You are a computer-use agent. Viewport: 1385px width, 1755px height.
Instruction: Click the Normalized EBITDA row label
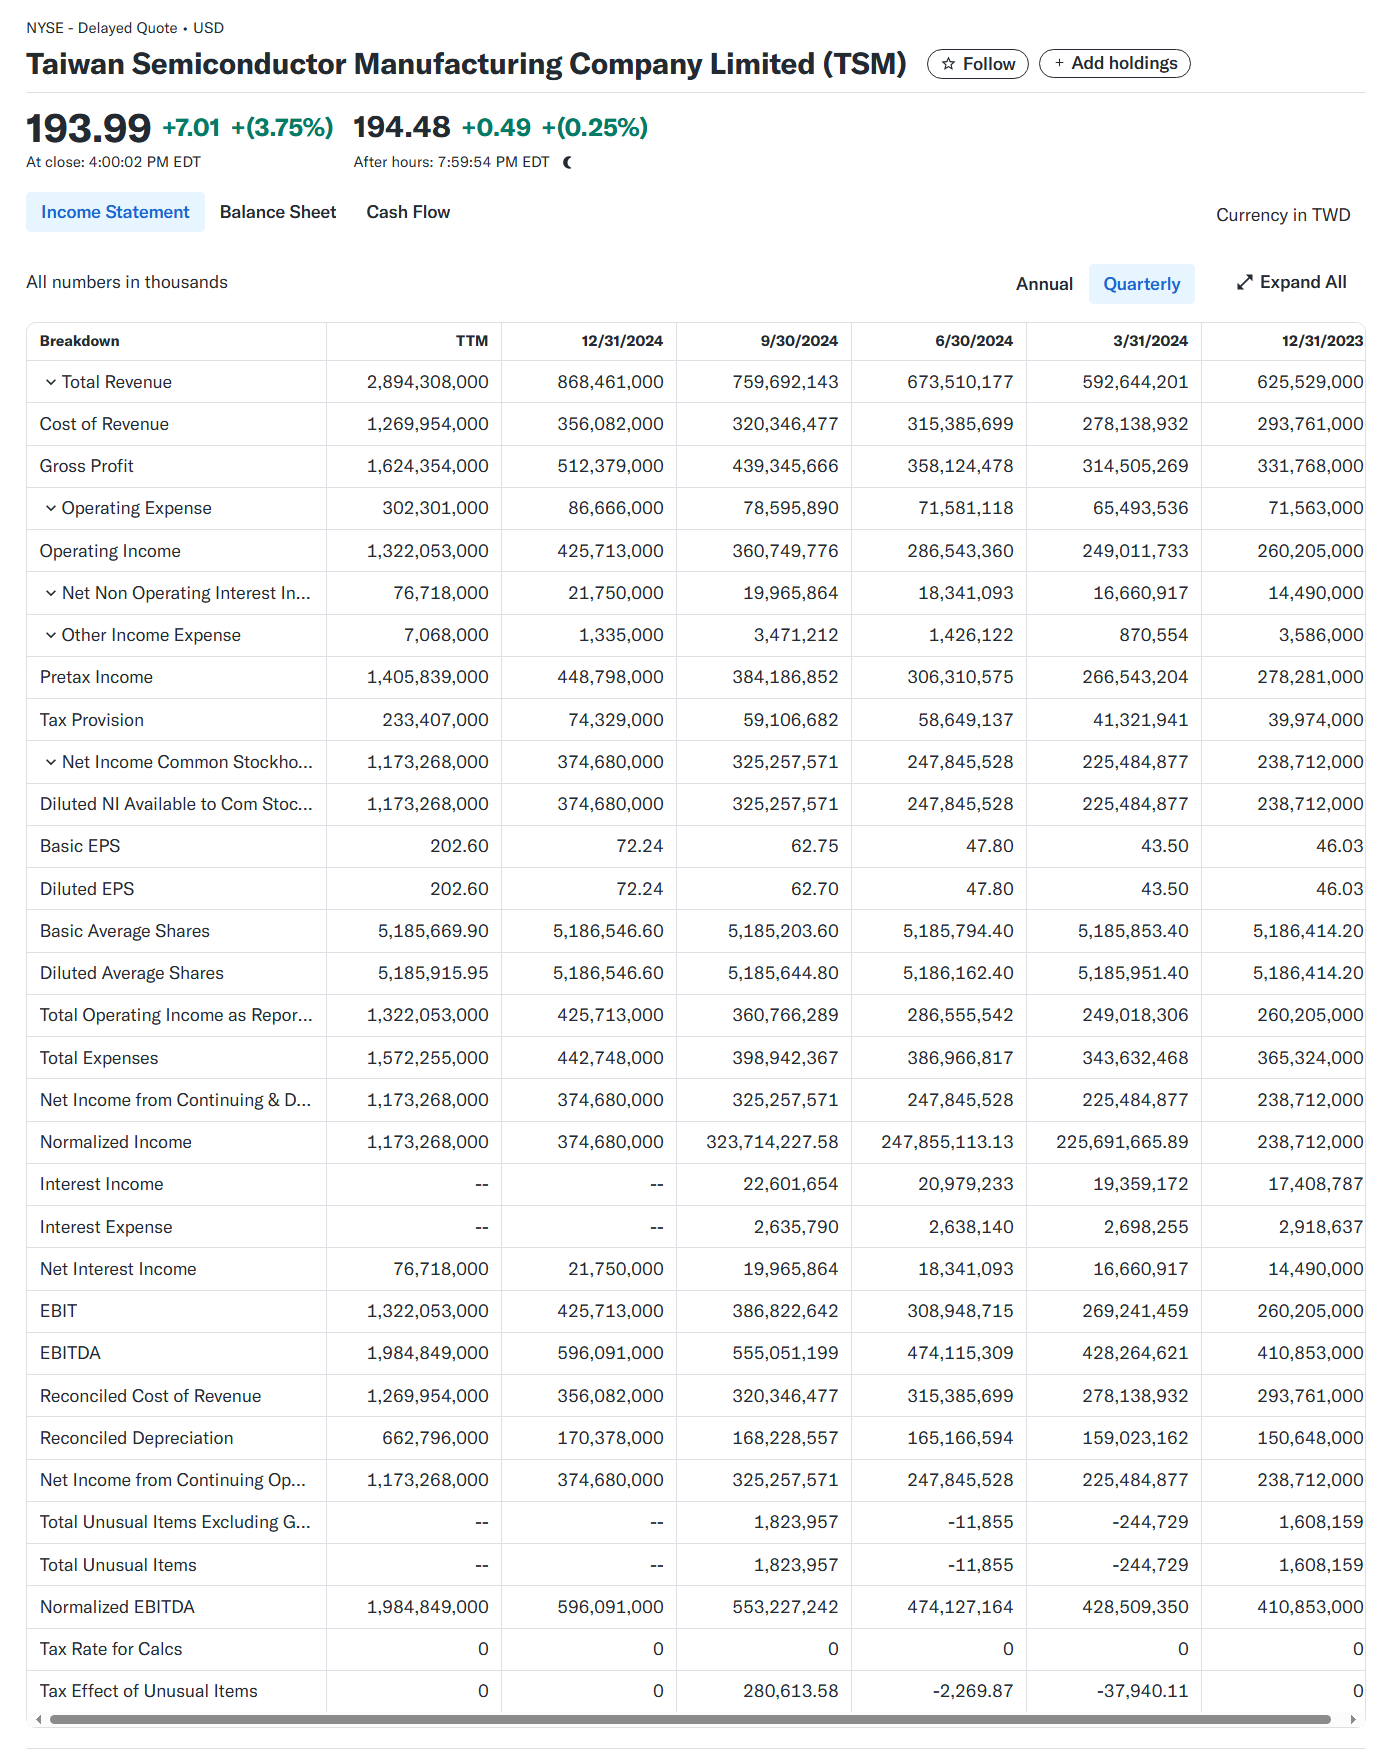(117, 1607)
